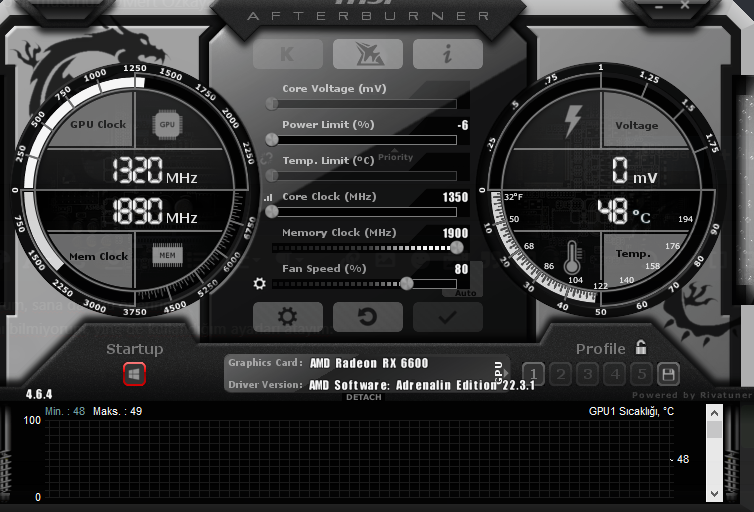754x512 pixels.
Task: Click the version number 4.6.4
Action: (39, 395)
